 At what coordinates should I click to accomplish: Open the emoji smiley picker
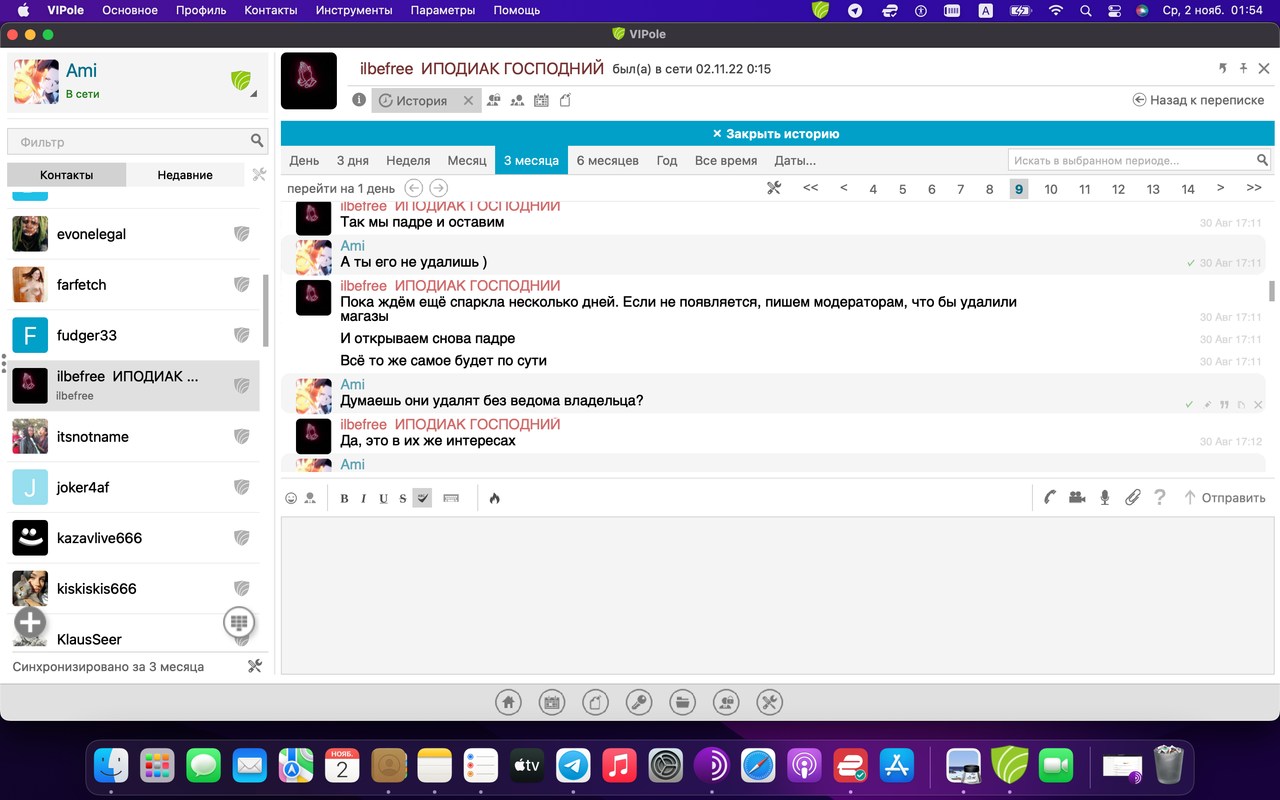291,498
